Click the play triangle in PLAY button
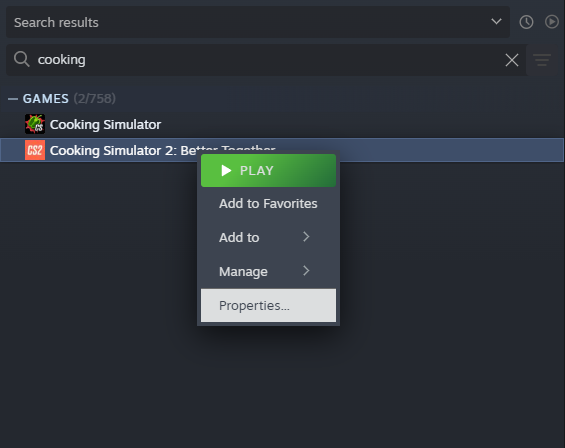The image size is (565, 448). point(226,170)
